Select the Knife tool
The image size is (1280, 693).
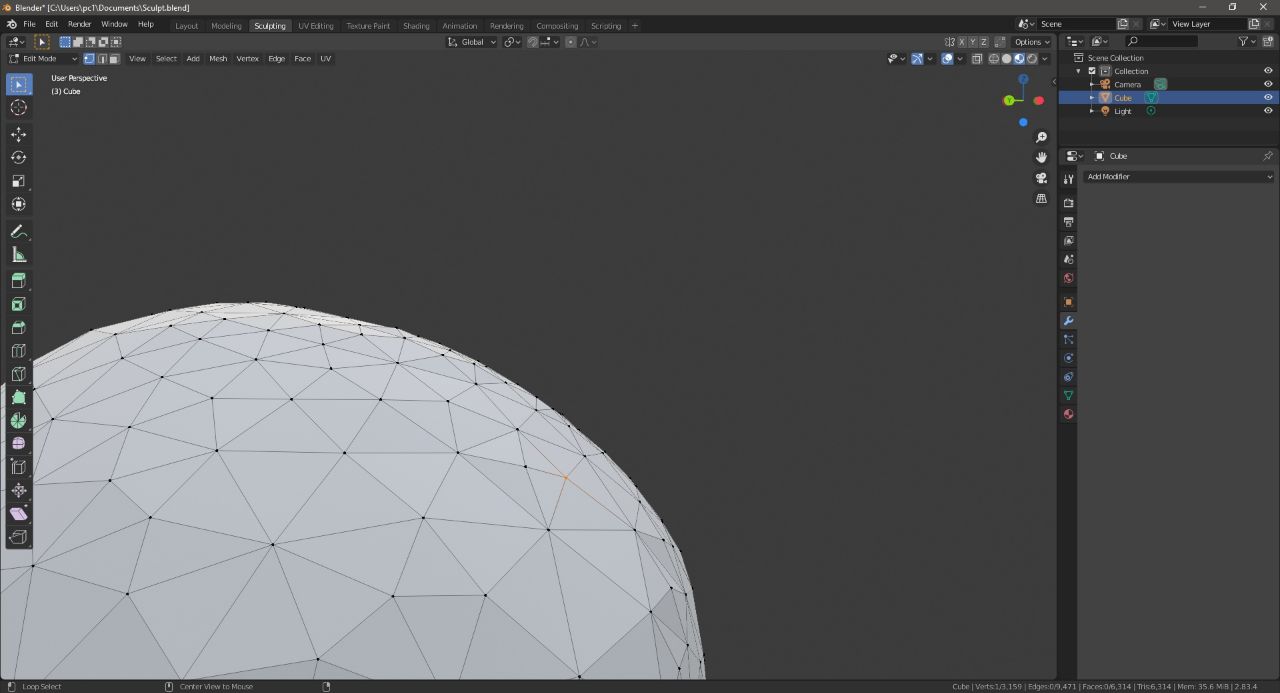click(19, 374)
